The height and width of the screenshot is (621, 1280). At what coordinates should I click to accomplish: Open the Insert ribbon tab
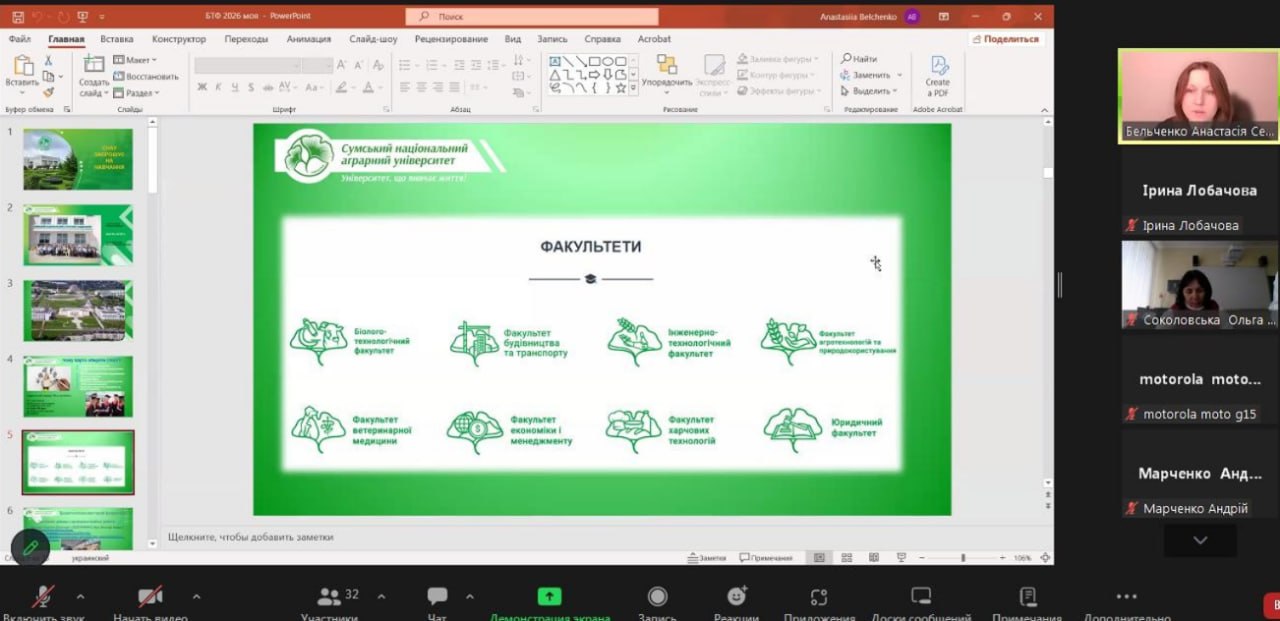click(x=117, y=39)
